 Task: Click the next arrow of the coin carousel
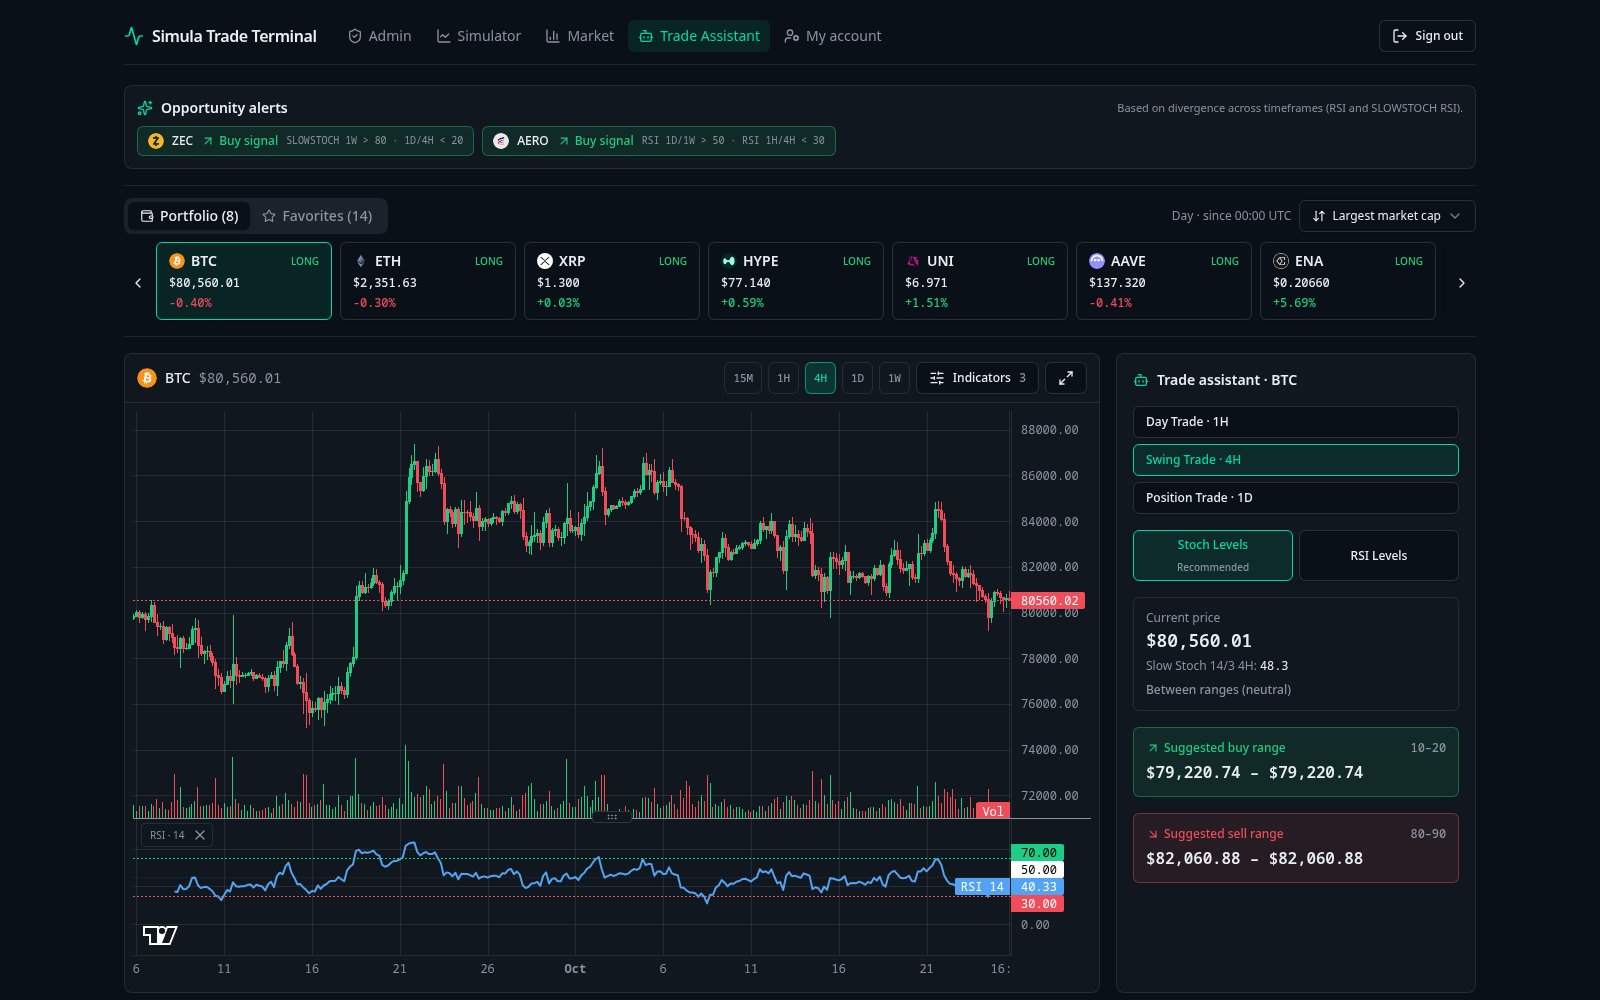pyautogui.click(x=1462, y=283)
